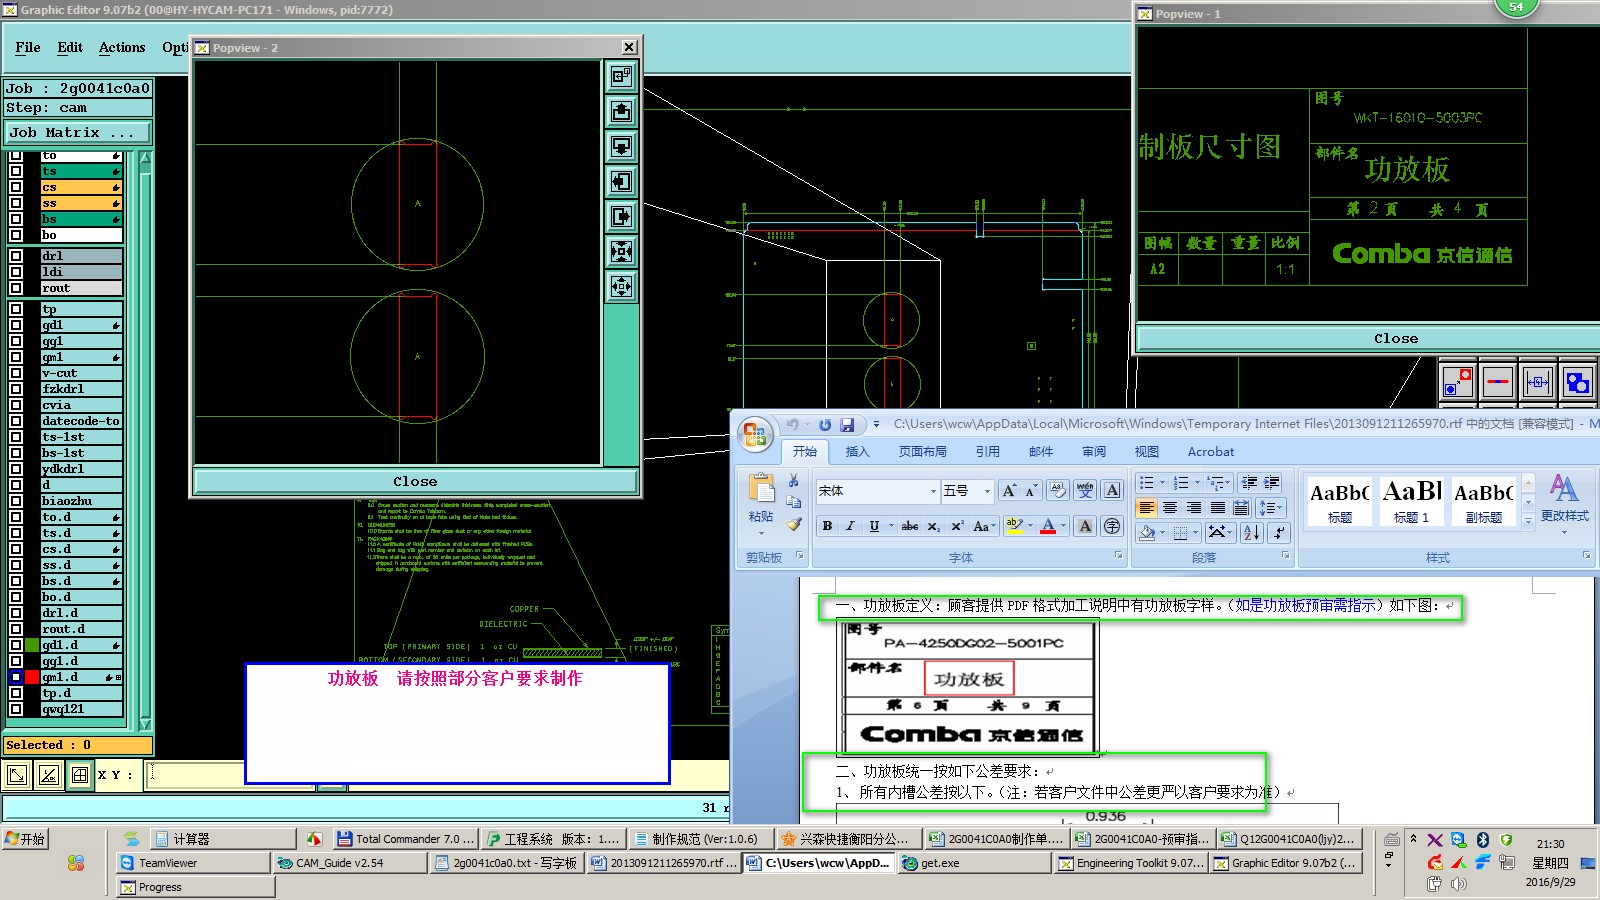The width and height of the screenshot is (1600, 900).
Task: Open the font size dropdown showing 五号
Action: [987, 491]
